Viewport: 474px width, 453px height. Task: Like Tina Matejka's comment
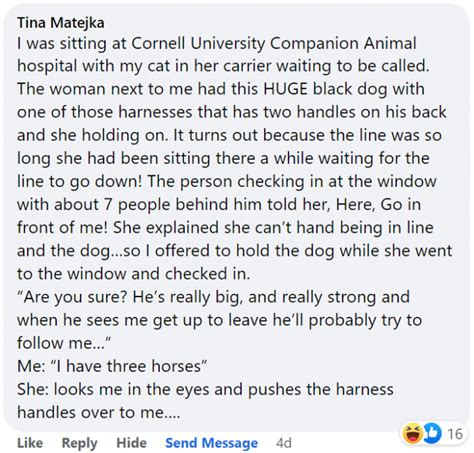pos(30,443)
